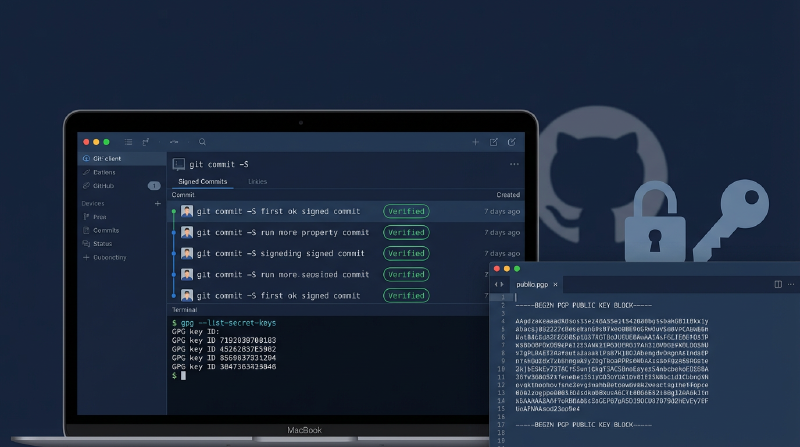Click line number 15 in the editor gutter
The width and height of the screenshot is (800, 447).
pos(501,409)
